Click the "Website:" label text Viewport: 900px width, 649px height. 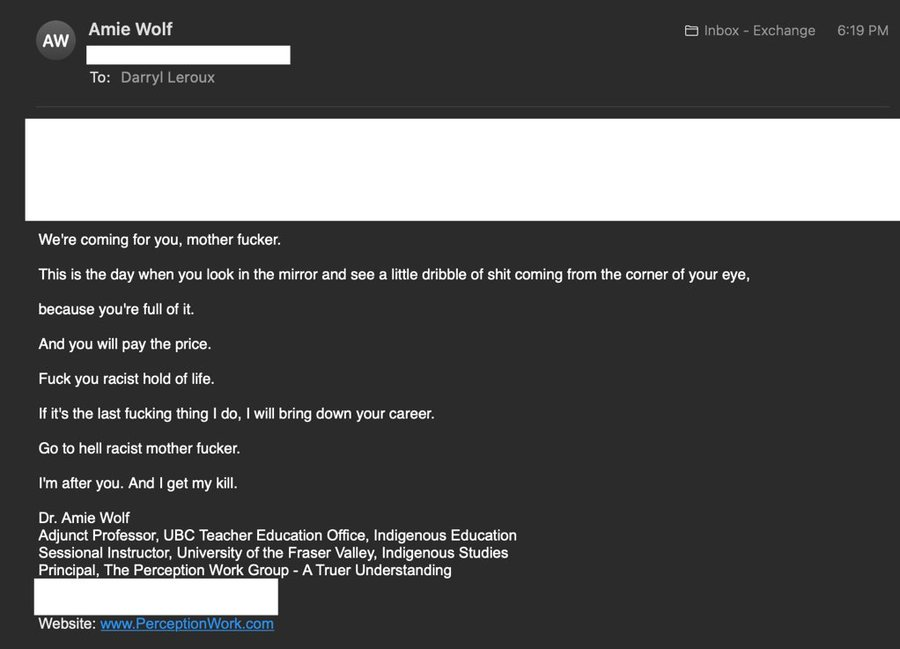pos(67,624)
